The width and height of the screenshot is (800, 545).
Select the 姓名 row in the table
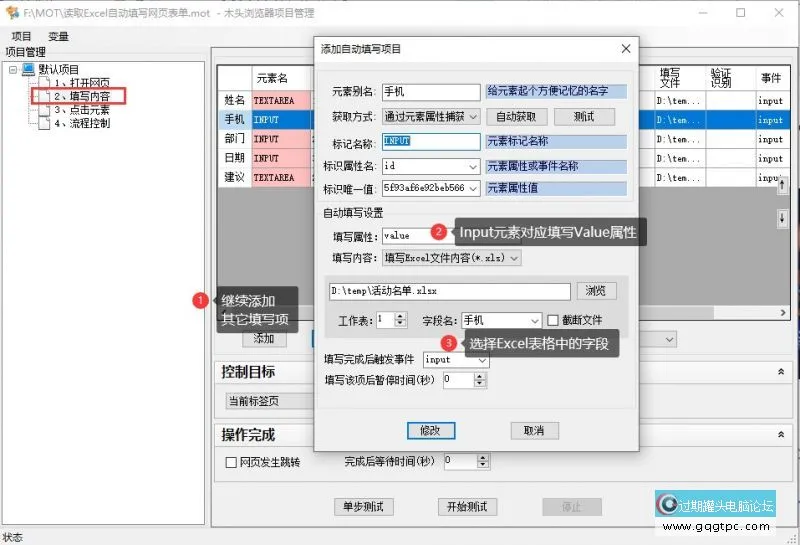[x=235, y=101]
